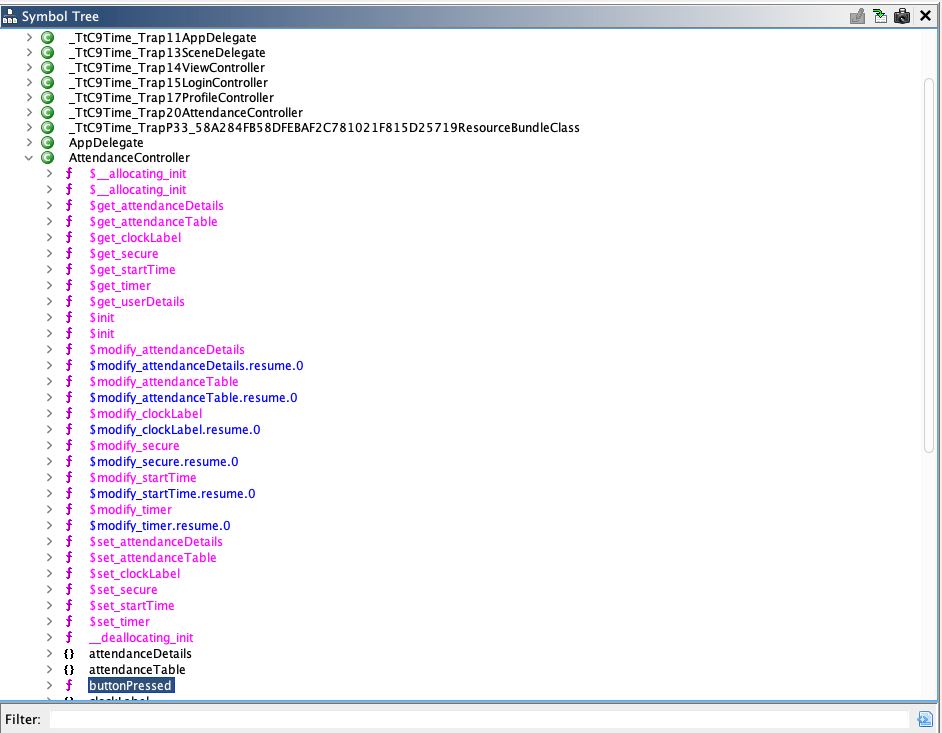Collapse the AttendanceController class node
The width and height of the screenshot is (942, 733).
(x=30, y=158)
